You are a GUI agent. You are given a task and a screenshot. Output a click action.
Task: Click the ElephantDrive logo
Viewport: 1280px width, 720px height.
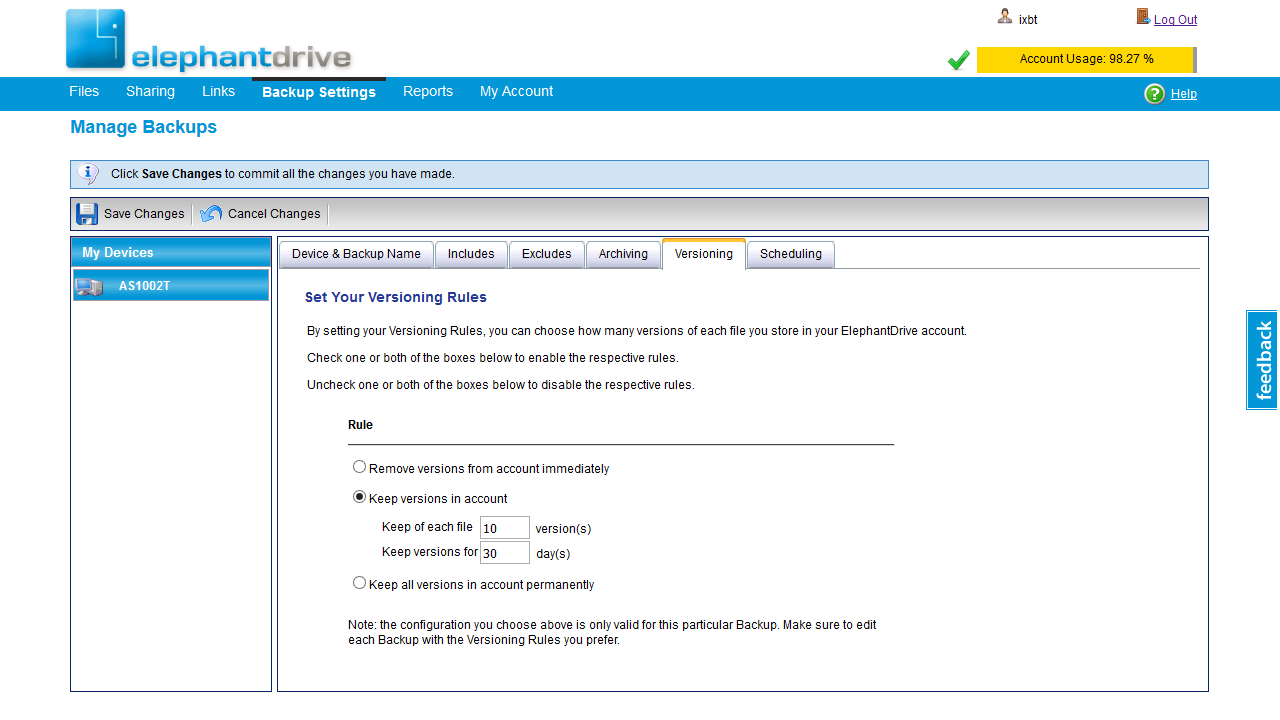[209, 41]
